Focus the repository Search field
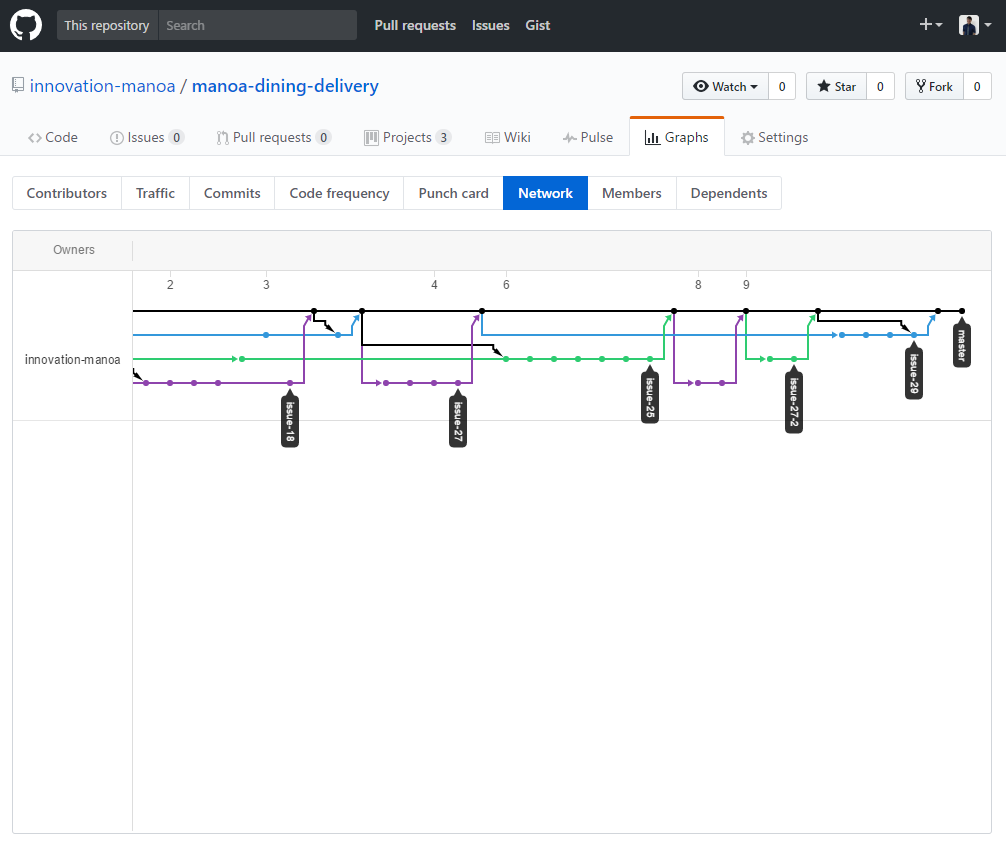Viewport: 1006px width, 841px height. (257, 25)
